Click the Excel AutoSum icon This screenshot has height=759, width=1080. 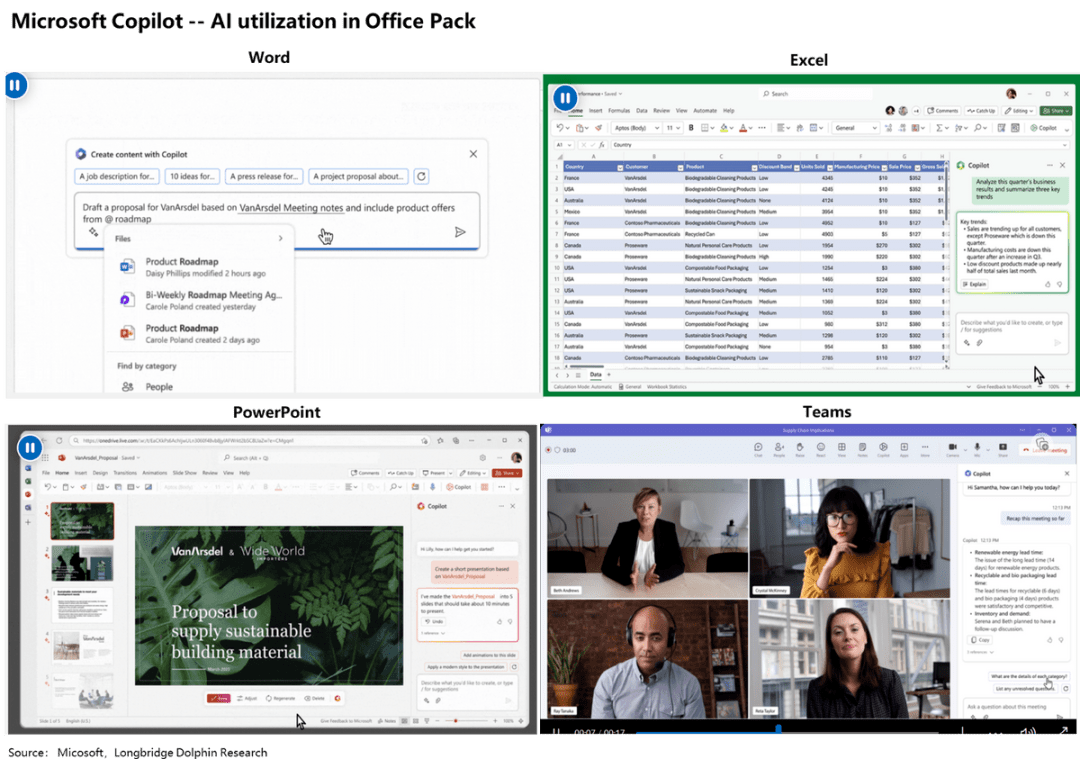(x=939, y=127)
